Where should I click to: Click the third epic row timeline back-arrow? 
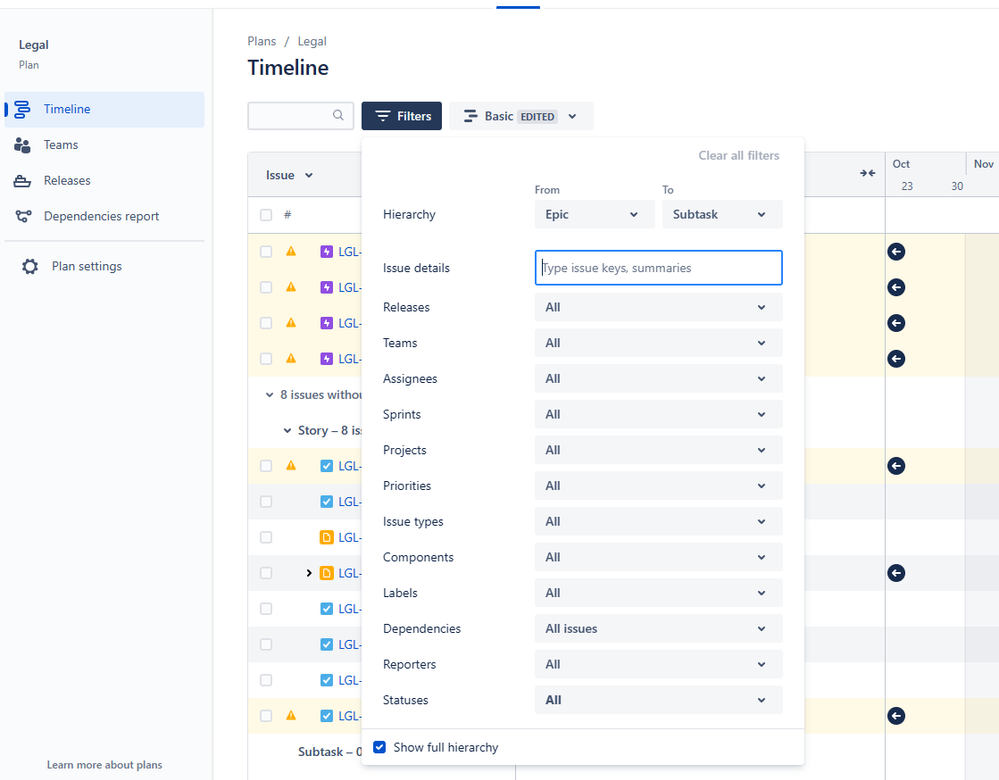896,323
